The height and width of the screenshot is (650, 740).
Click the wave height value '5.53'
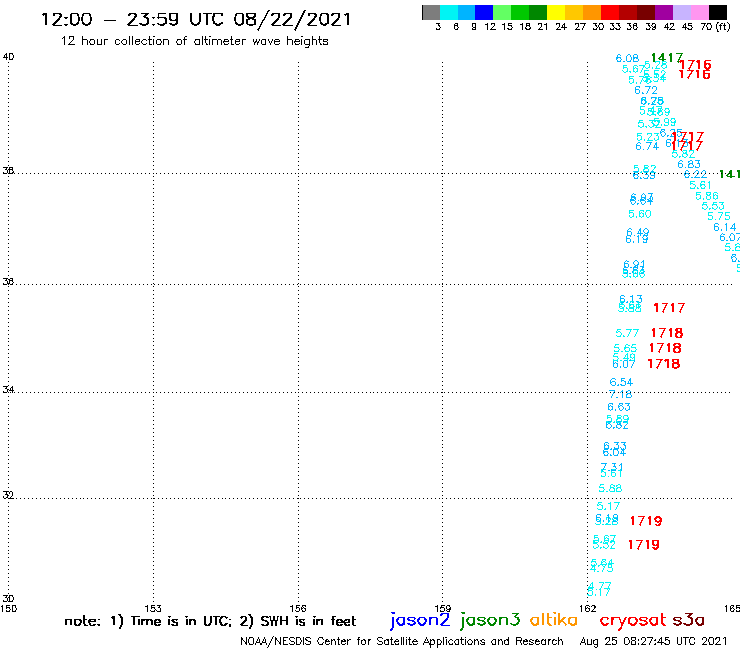click(713, 206)
